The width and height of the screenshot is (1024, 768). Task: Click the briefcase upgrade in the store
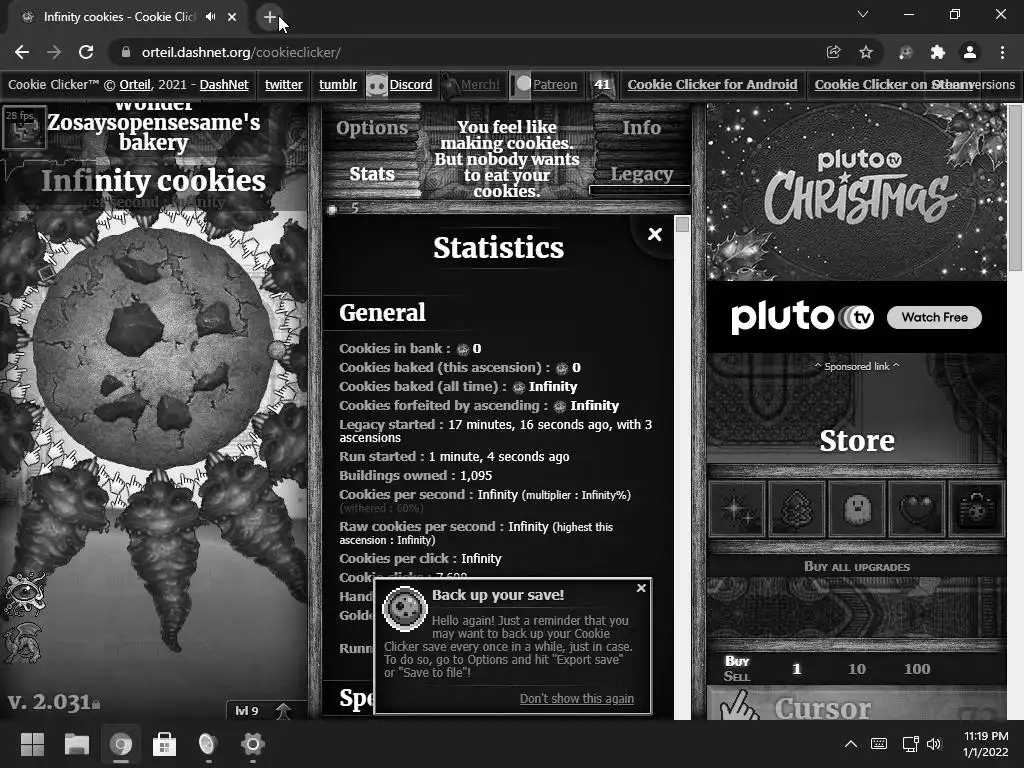(x=977, y=509)
